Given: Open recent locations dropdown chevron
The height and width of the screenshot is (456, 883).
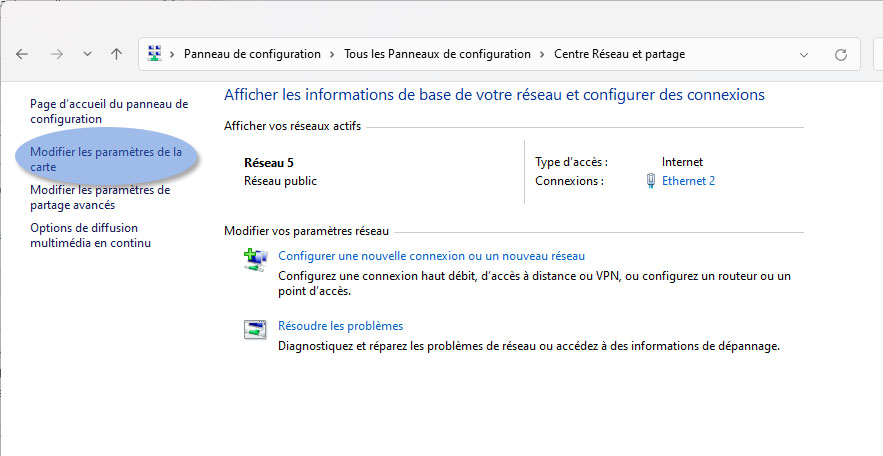Looking at the screenshot, I should pos(87,54).
